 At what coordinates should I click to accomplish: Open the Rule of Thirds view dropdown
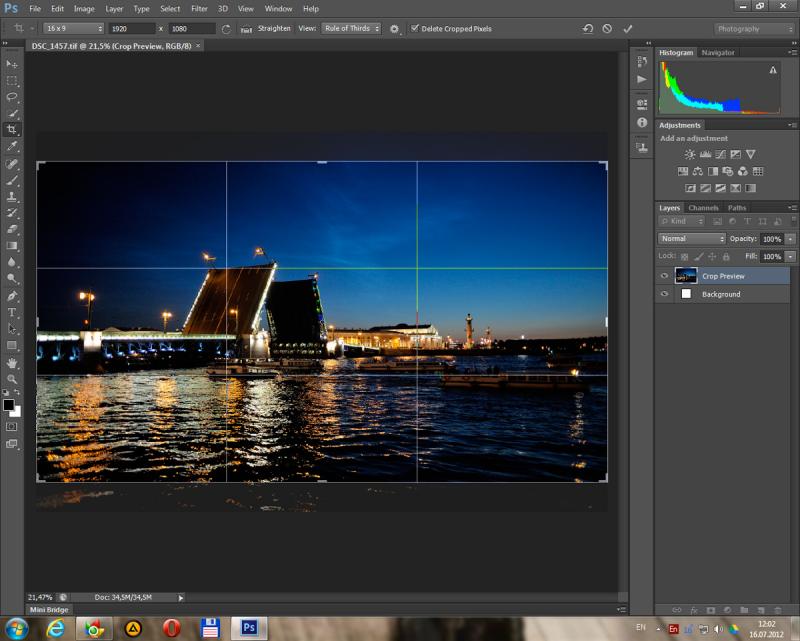(x=352, y=29)
